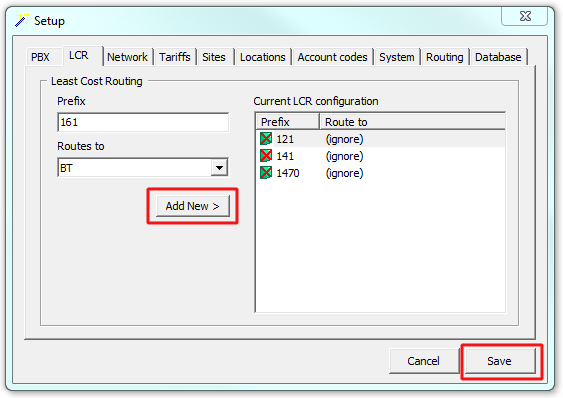Open the Database tab
563x398 pixels.
click(498, 57)
